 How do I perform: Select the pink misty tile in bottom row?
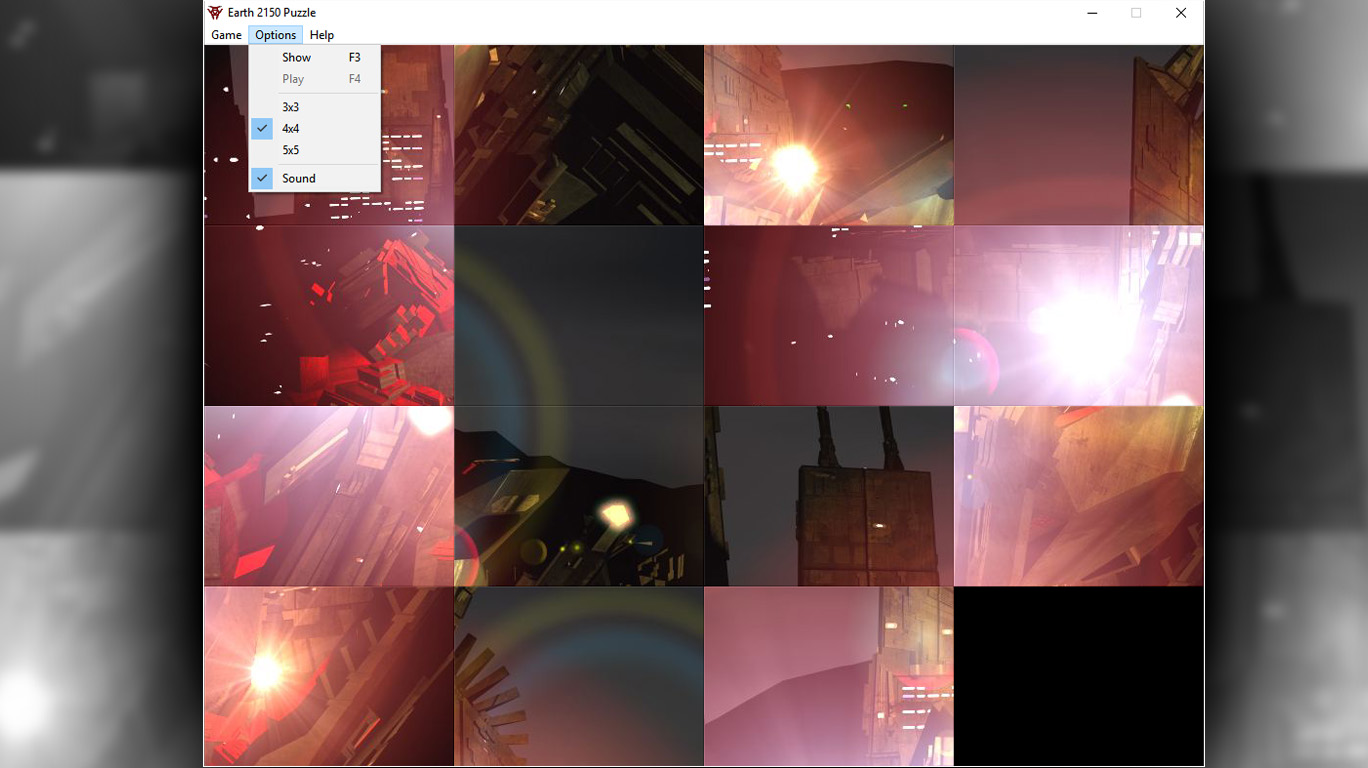[x=828, y=676]
